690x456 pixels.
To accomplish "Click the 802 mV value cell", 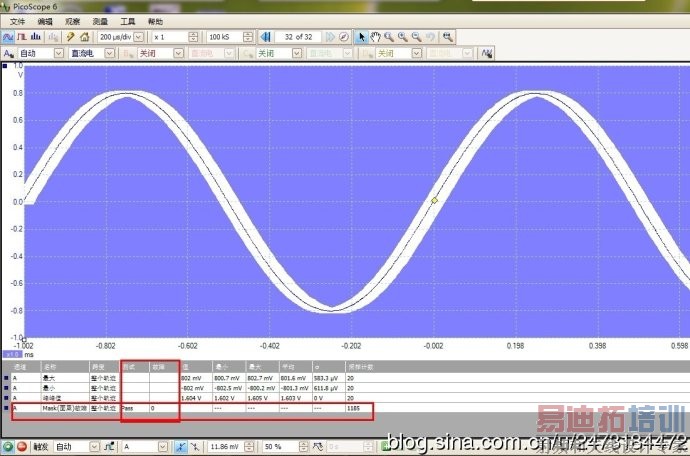I will tap(196, 378).
